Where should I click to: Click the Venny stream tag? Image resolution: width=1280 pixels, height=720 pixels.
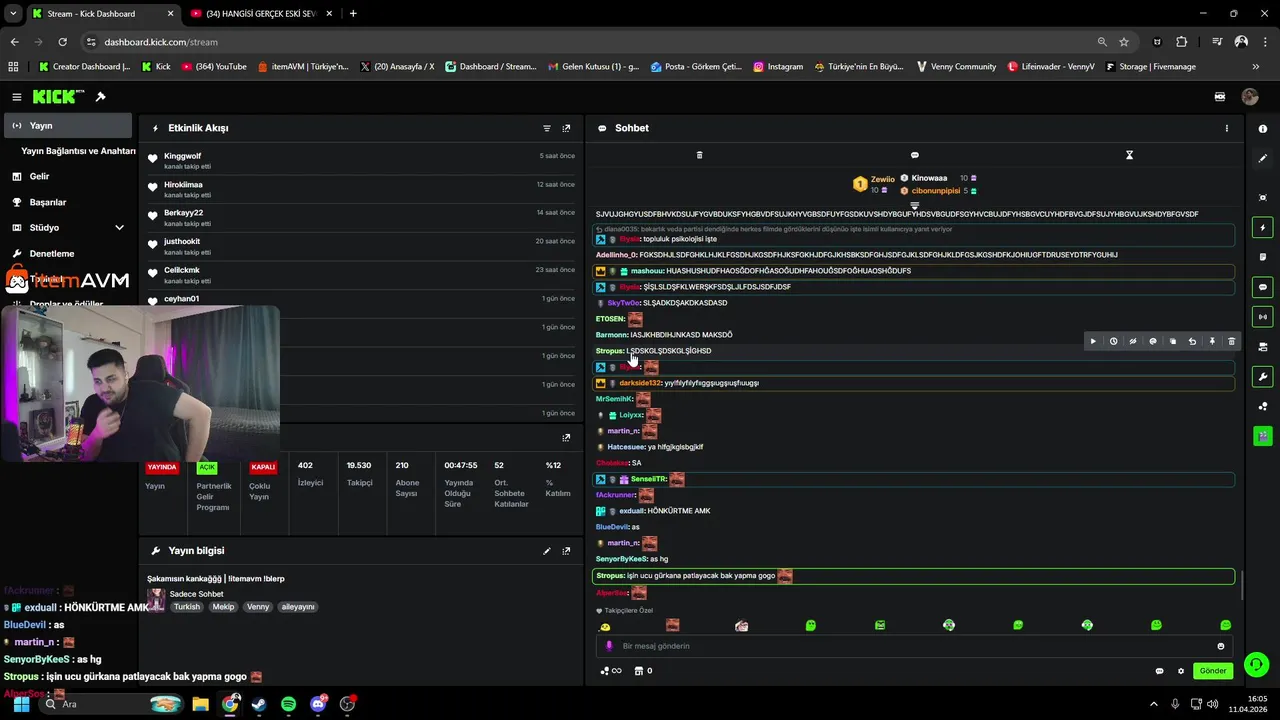point(258,607)
